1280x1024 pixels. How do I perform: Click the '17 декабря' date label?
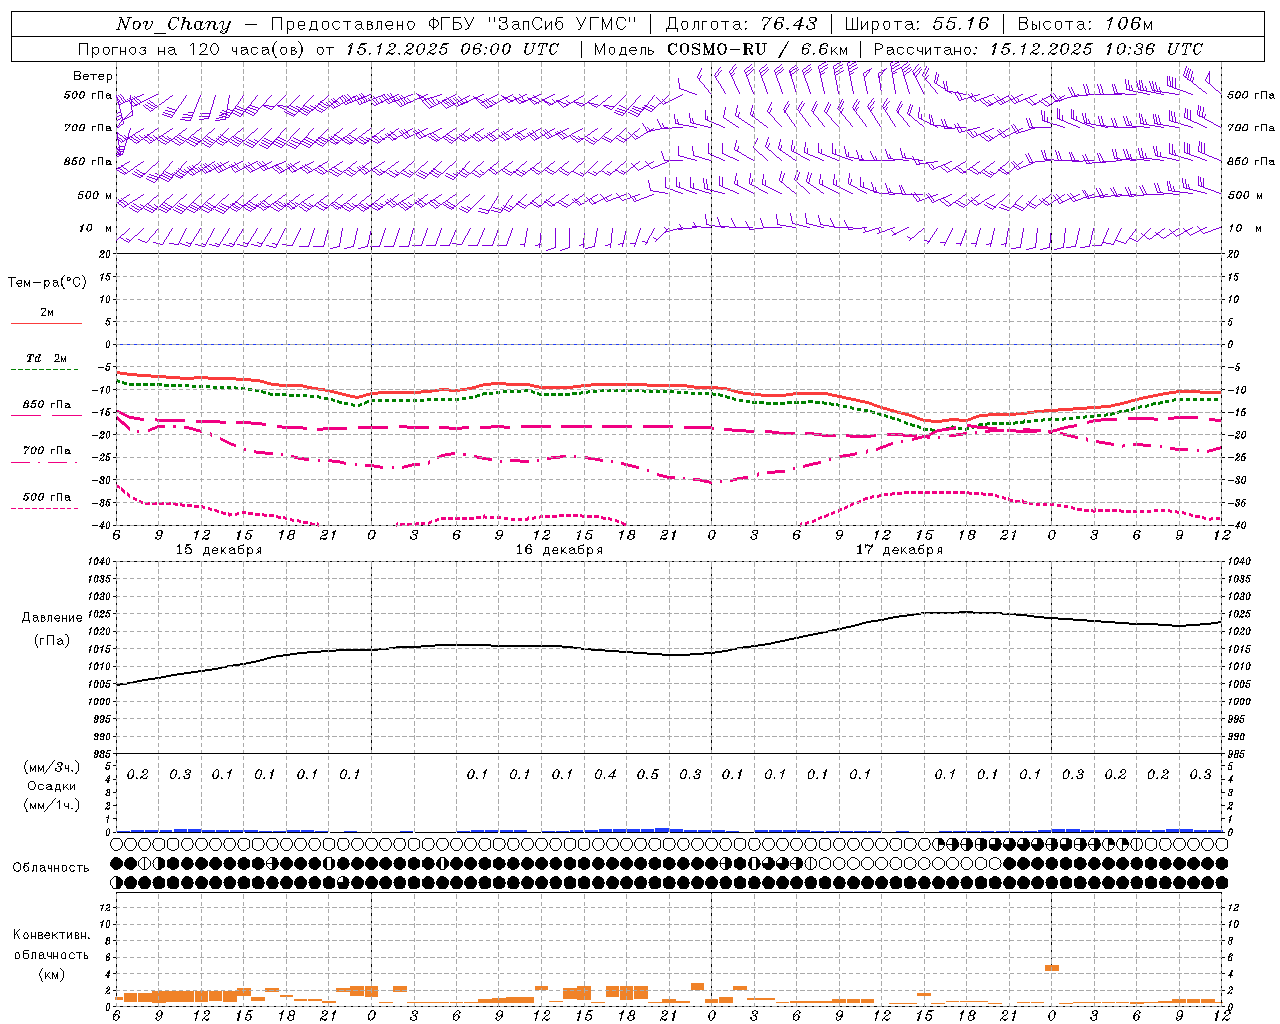[x=899, y=550]
